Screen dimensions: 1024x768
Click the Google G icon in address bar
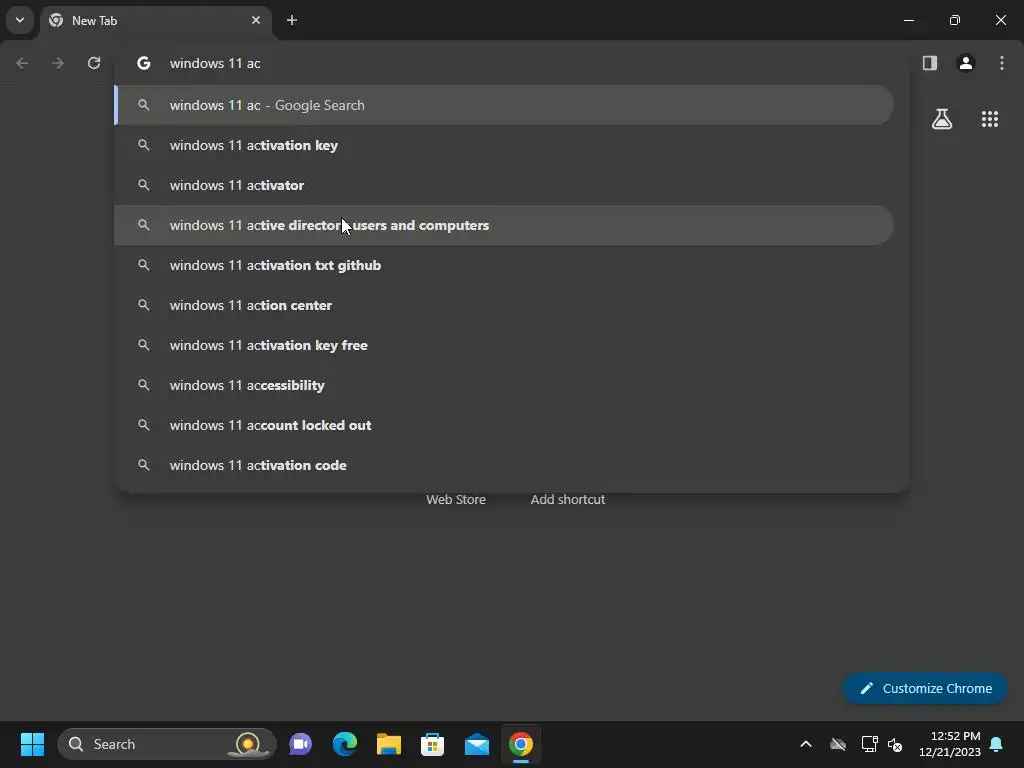tap(144, 63)
